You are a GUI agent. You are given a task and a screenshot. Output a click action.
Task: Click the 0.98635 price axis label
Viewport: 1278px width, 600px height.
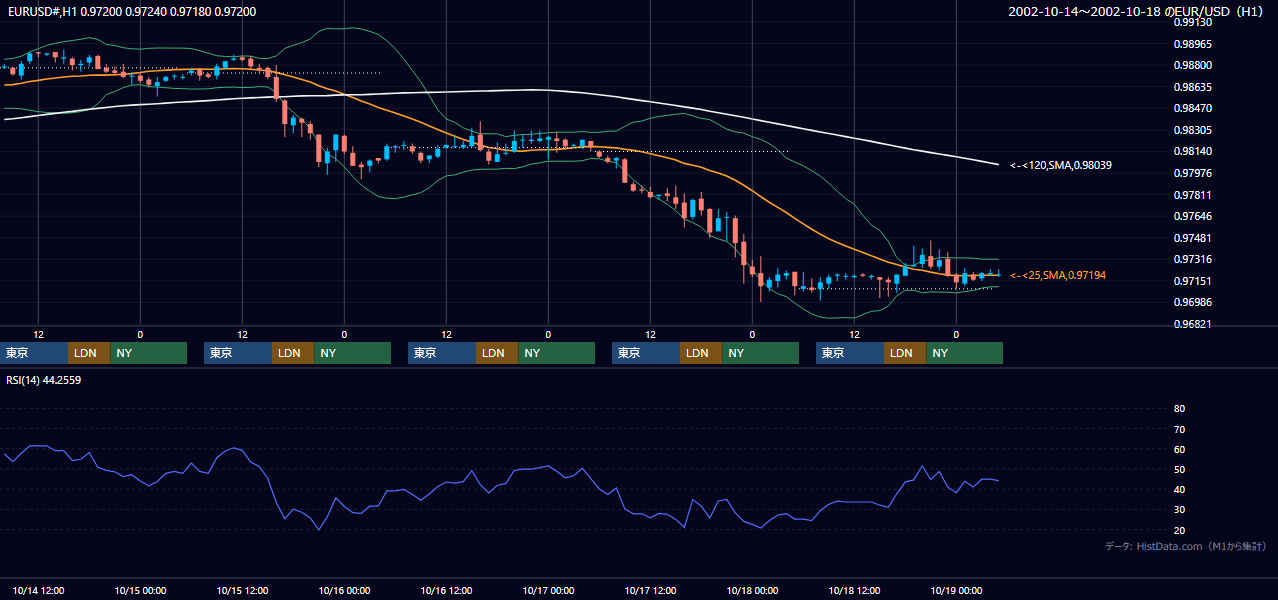click(1193, 87)
